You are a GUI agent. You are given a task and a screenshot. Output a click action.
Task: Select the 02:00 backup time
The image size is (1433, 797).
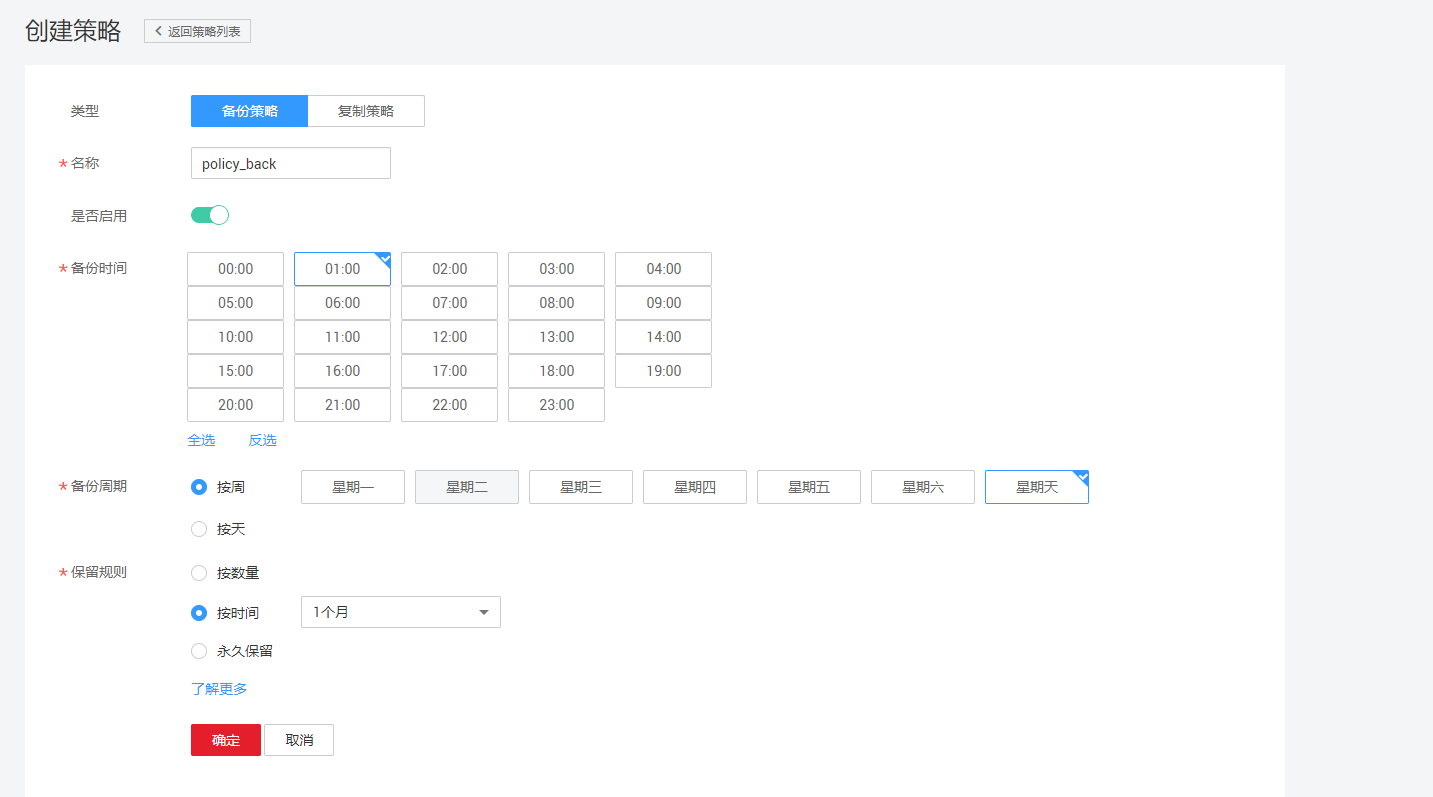[449, 269]
